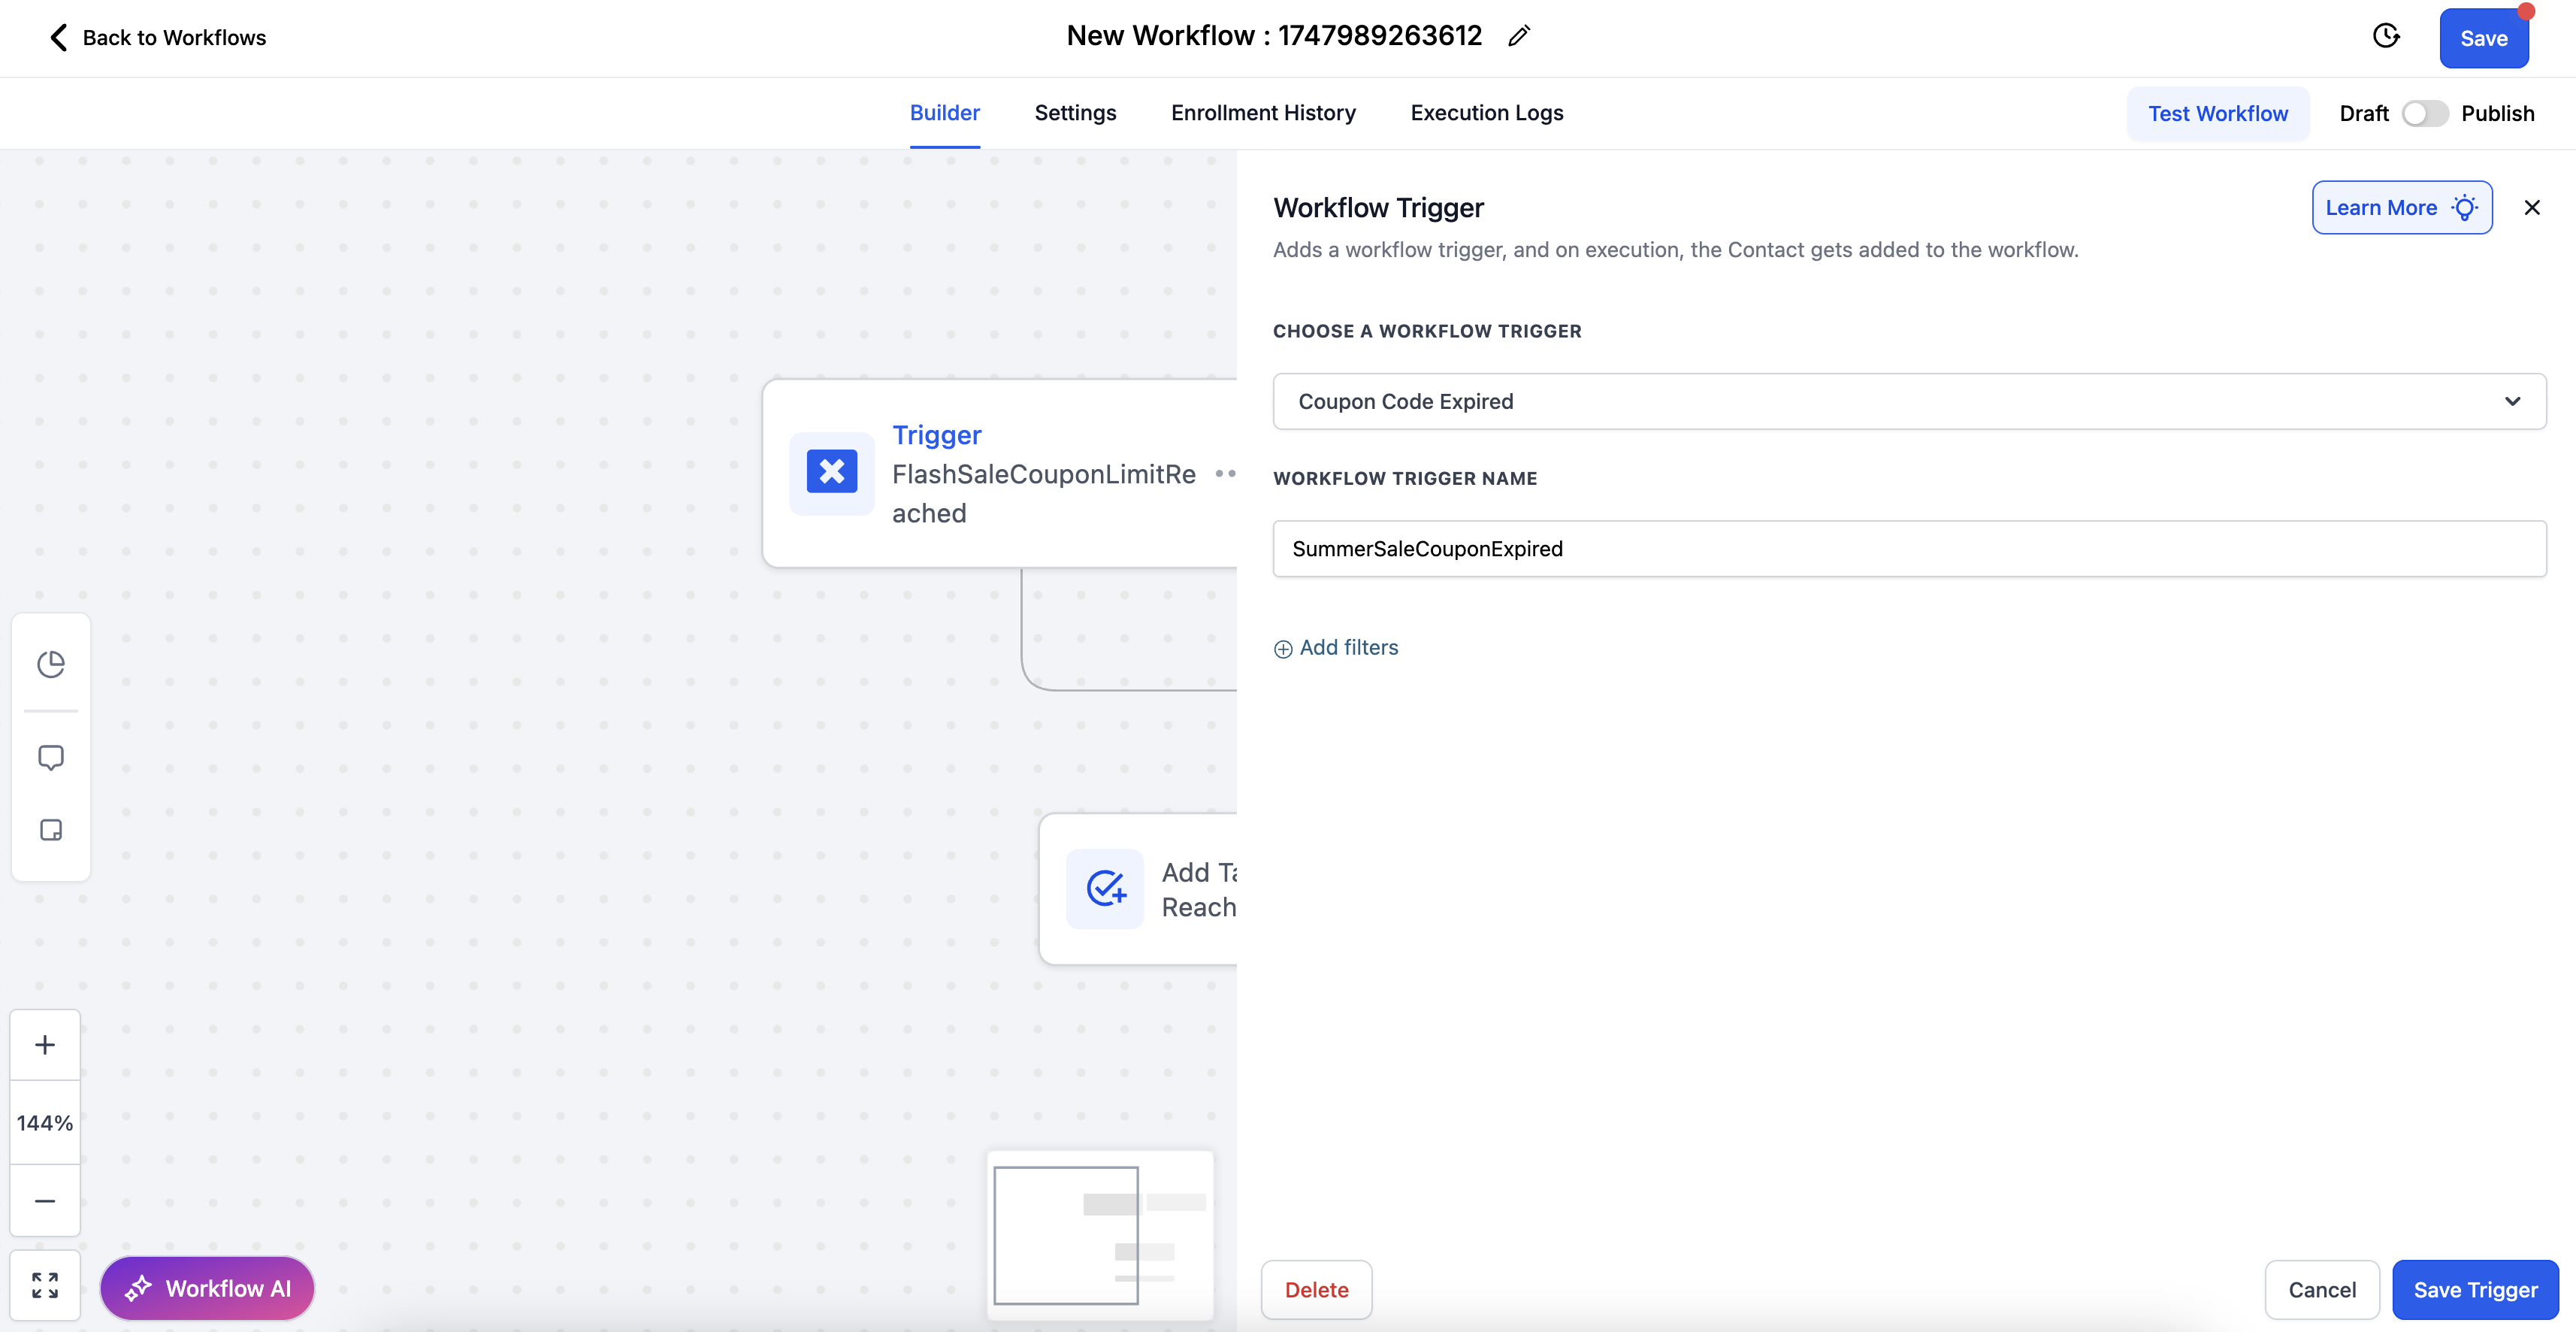Open the trigger node options menu (dots)
The height and width of the screenshot is (1332, 2576).
tap(1225, 474)
